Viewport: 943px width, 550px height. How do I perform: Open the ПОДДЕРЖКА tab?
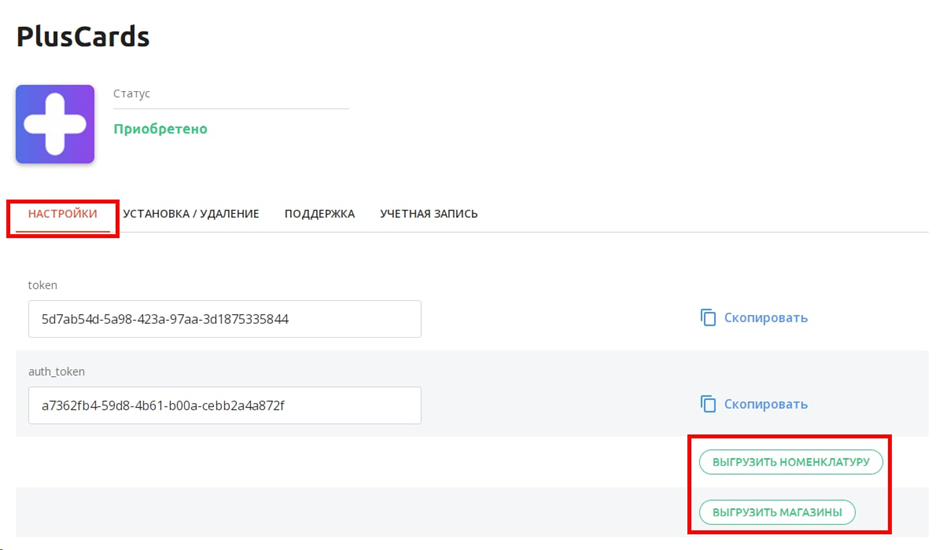tap(319, 214)
